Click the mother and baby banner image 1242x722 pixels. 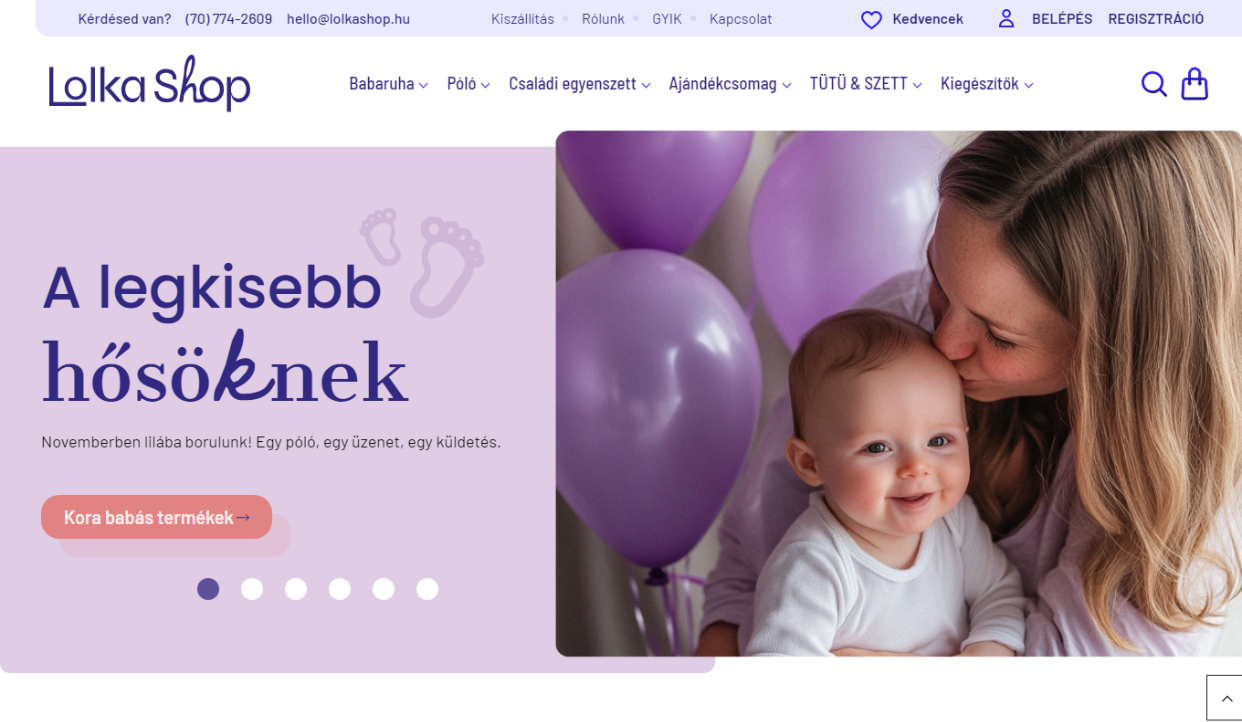tap(899, 393)
